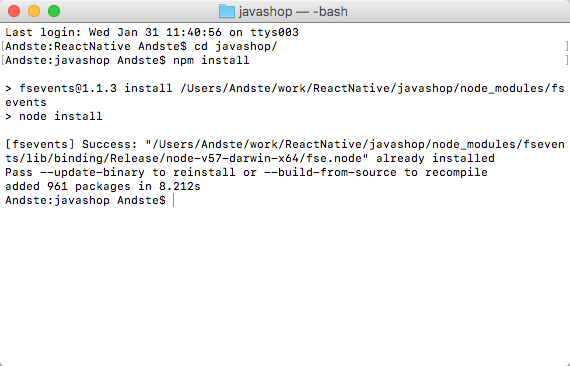Click the empty terminal area below the prompt
Screen dimensions: 570x366
[x=285, y=287]
